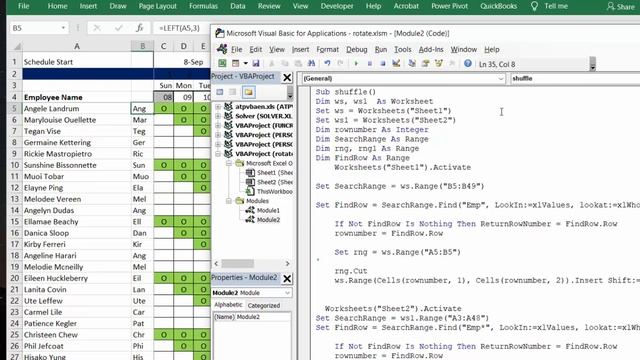Click formula bar Cancel X icon
Image resolution: width=640 pixels, height=360 pixels.
coord(97,28)
